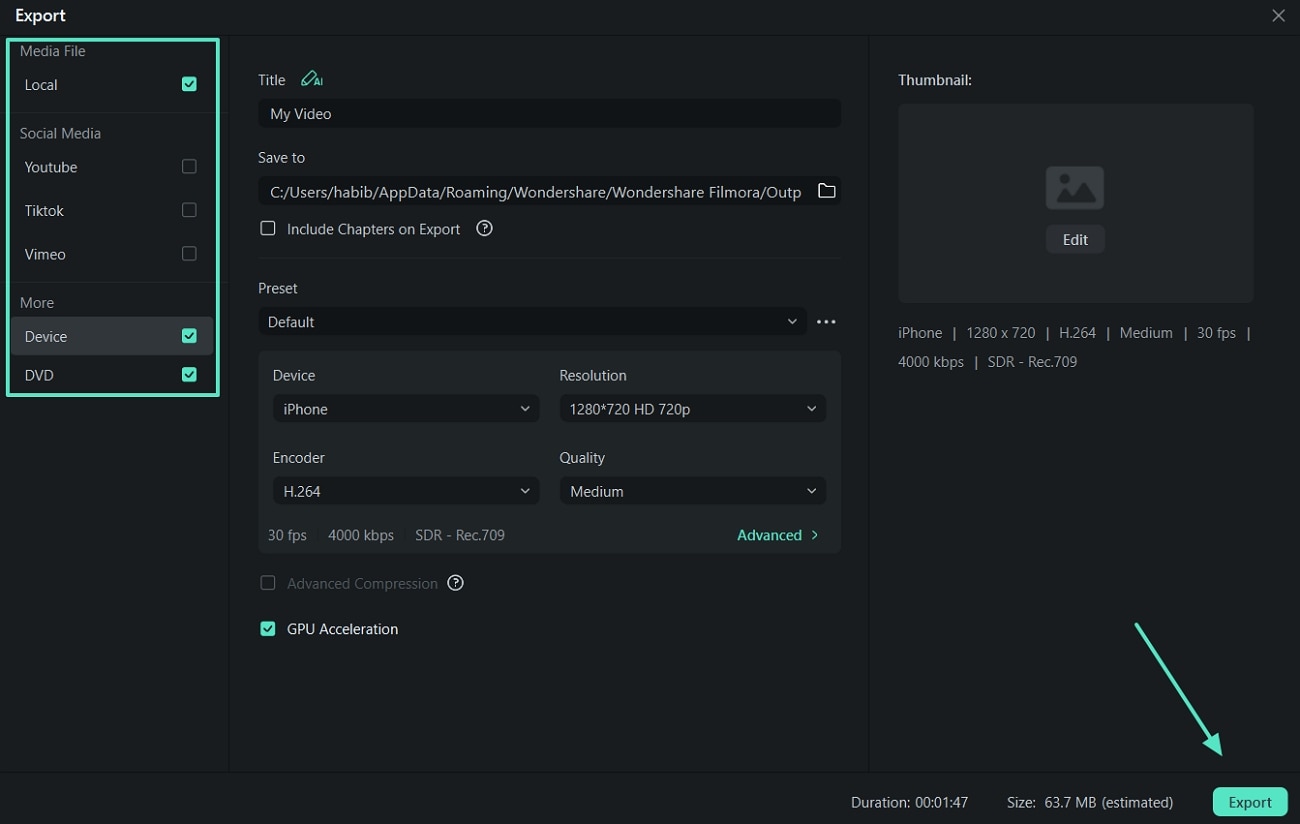Viewport: 1300px width, 824px height.
Task: Toggle the Local media file checkbox
Action: pyautogui.click(x=189, y=84)
